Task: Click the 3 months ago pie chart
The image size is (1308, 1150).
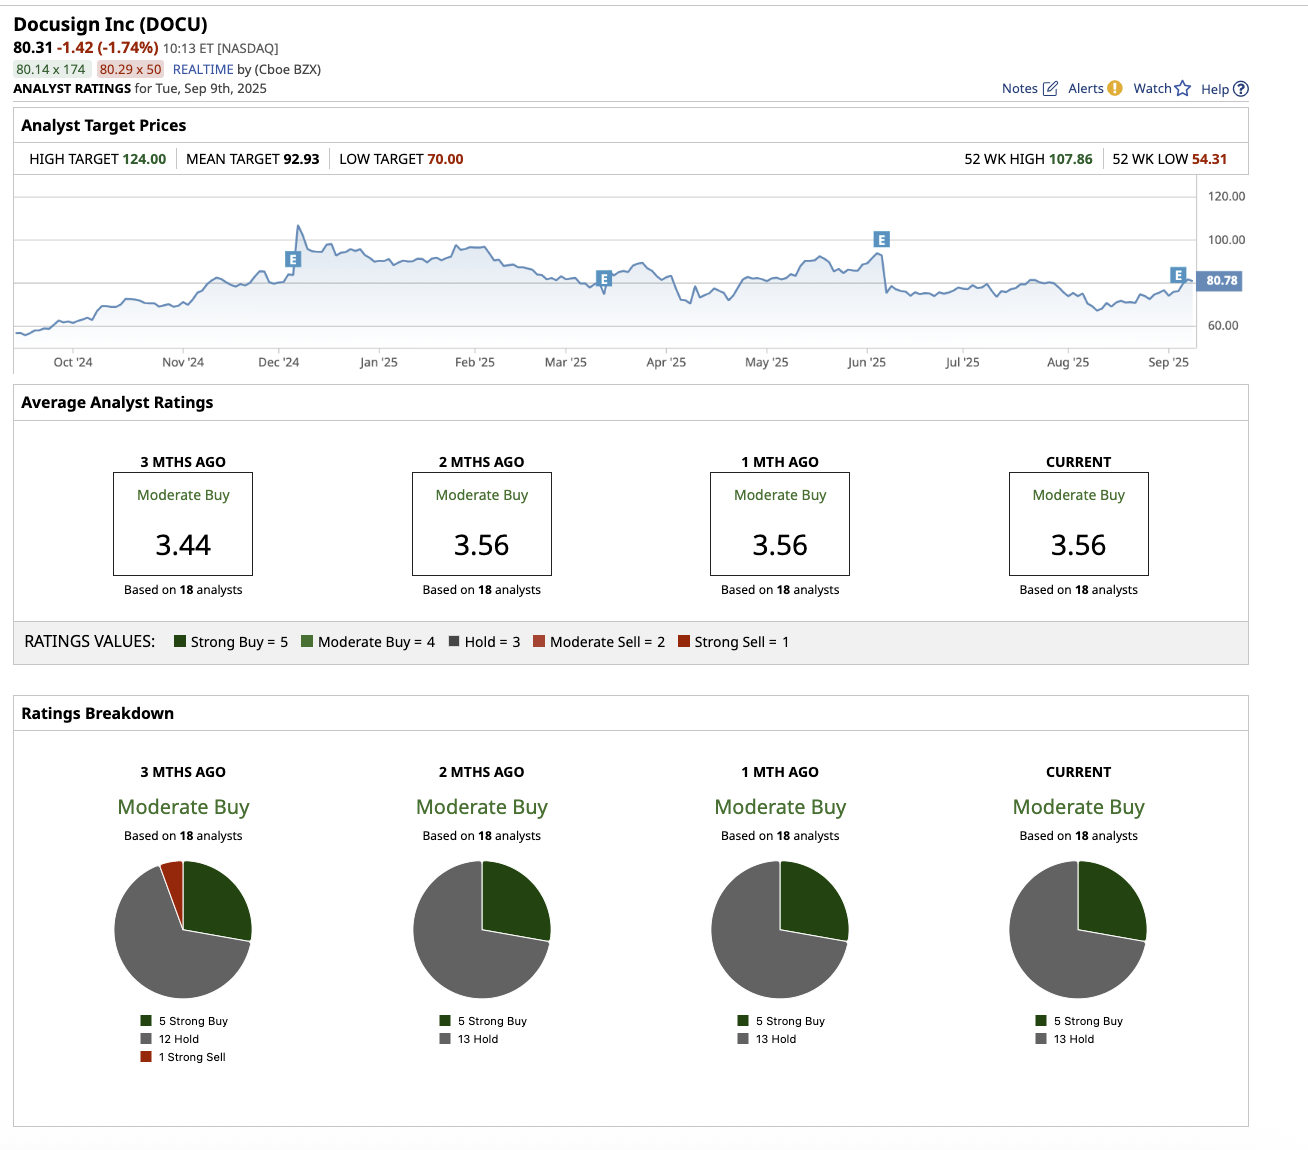Action: point(183,930)
